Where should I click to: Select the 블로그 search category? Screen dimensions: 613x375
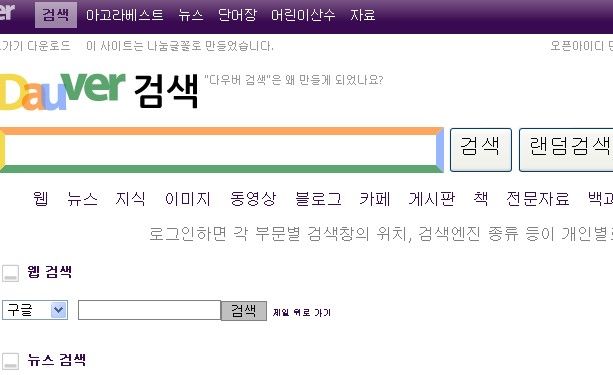point(318,199)
